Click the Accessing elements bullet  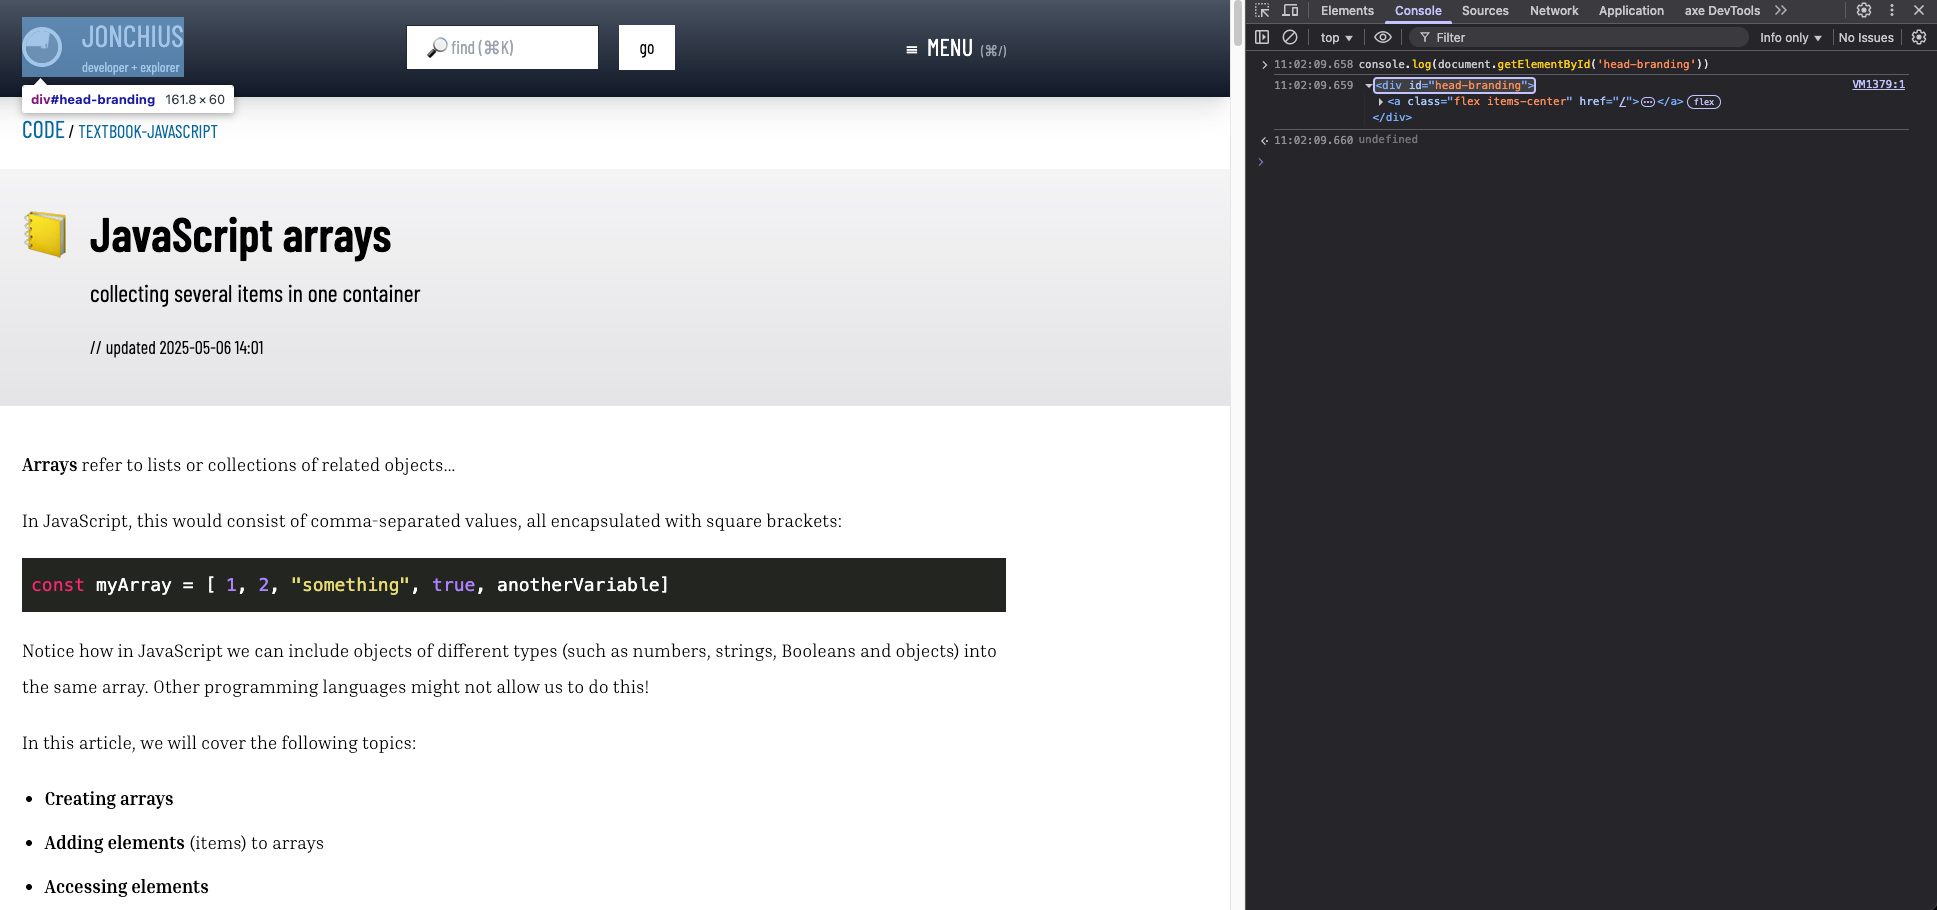point(126,887)
